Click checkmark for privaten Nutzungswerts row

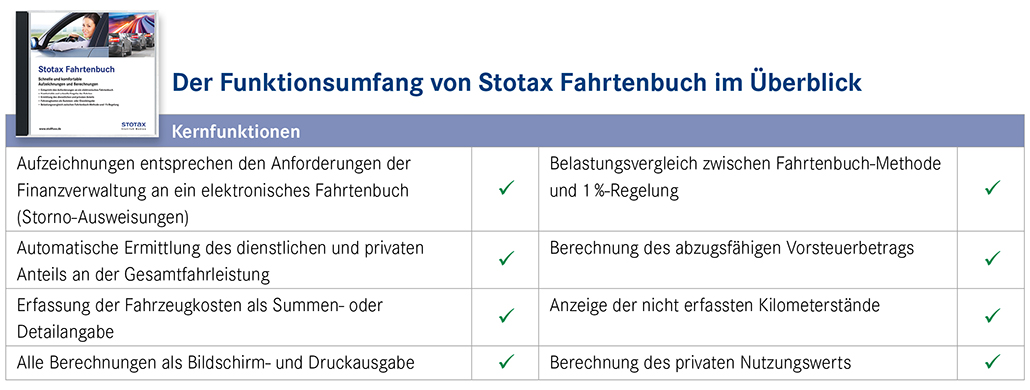click(x=992, y=361)
